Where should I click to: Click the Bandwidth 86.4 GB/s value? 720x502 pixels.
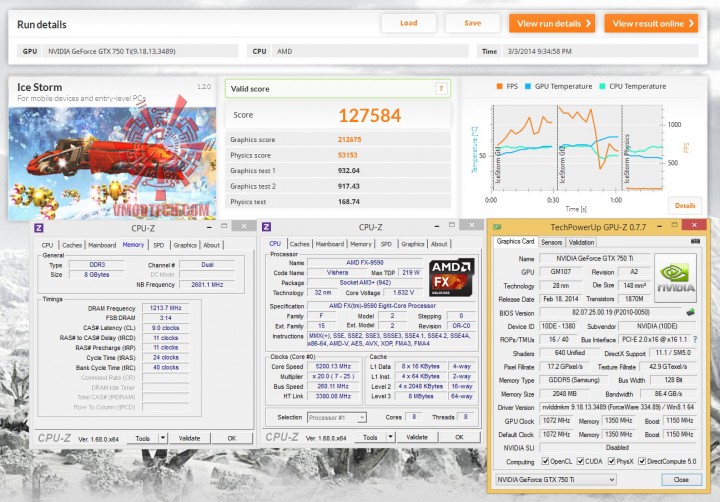click(668, 394)
